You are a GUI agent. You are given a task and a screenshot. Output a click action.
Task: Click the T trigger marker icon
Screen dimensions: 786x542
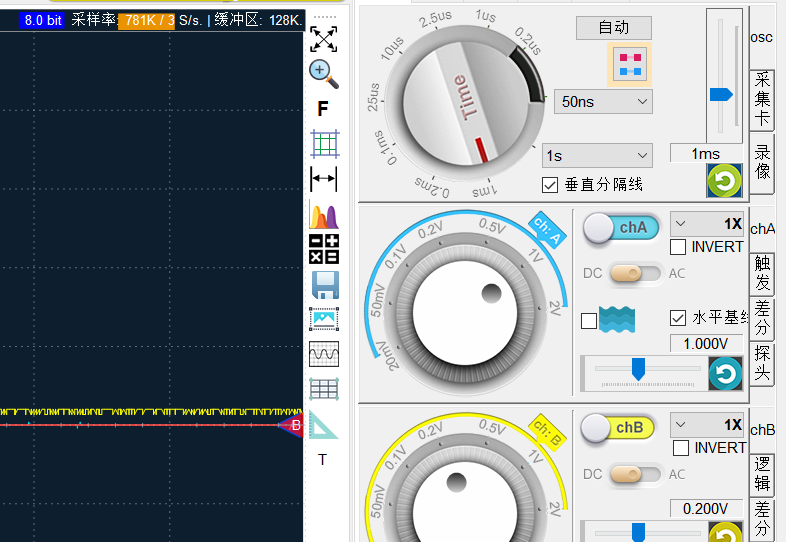coord(322,459)
